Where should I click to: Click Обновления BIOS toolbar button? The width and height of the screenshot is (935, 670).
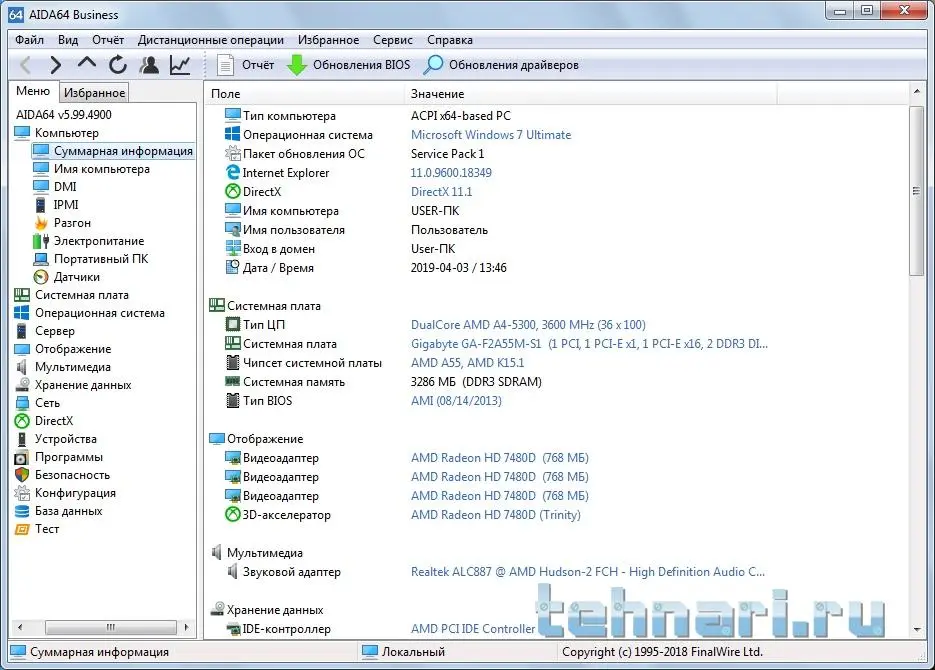pos(348,65)
